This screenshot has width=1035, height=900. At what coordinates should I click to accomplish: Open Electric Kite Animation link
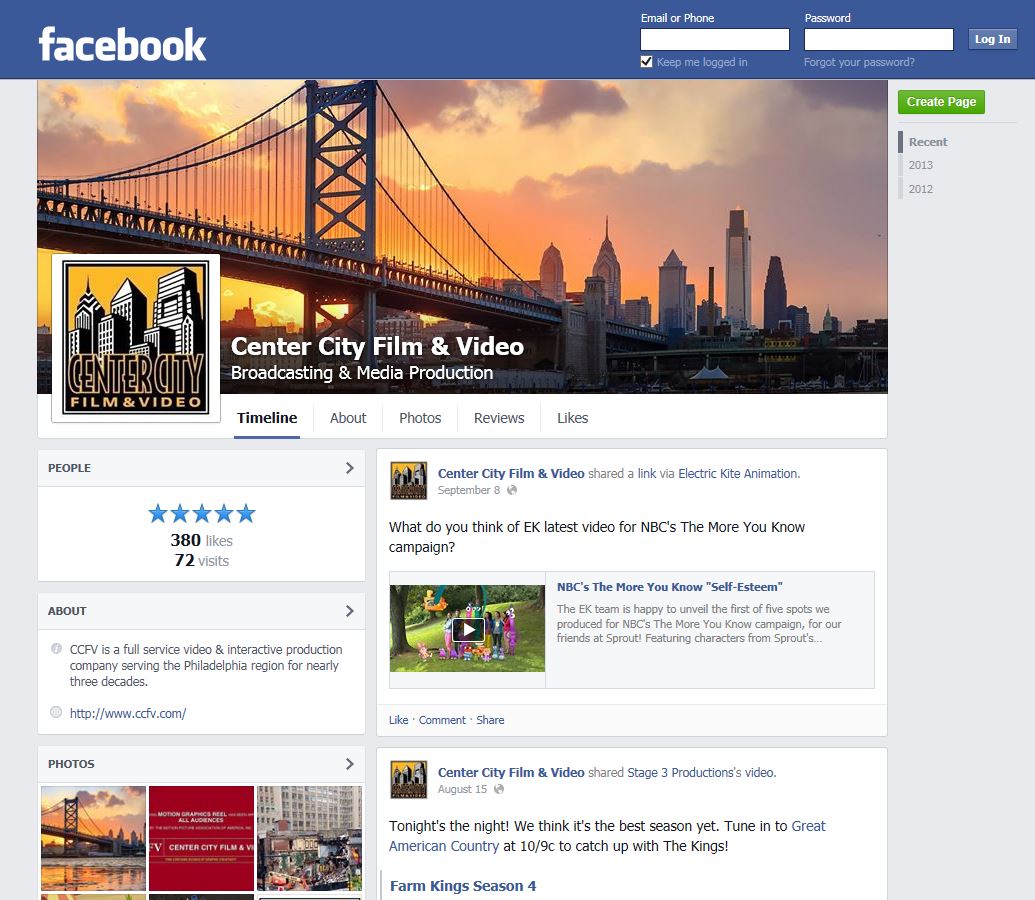pos(737,473)
